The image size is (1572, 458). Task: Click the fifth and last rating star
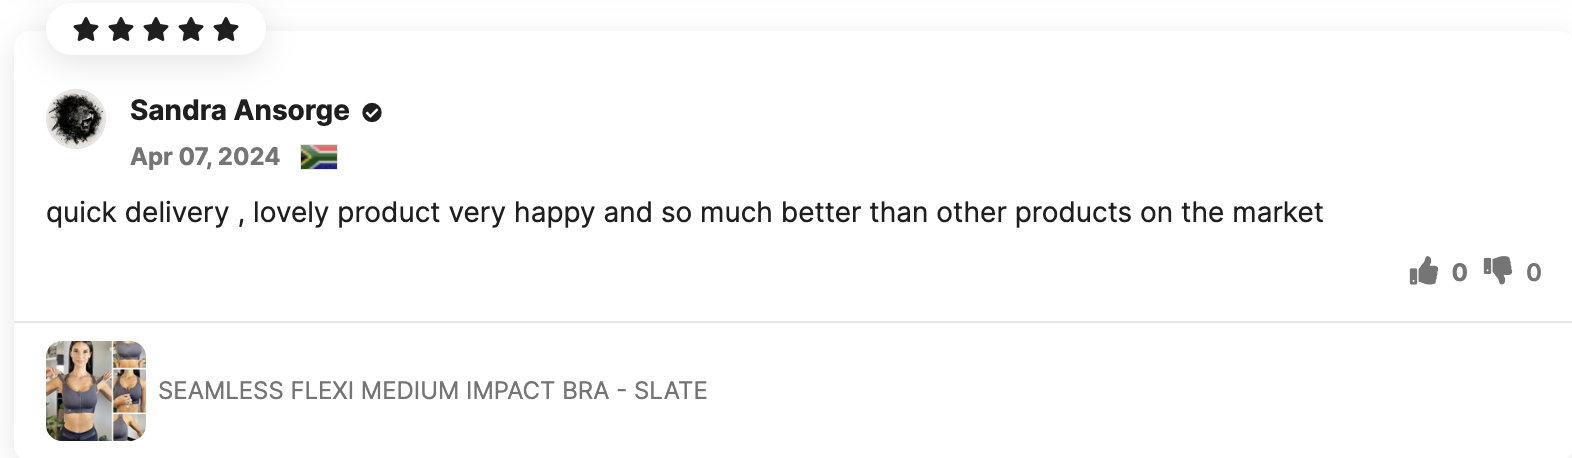pos(226,30)
